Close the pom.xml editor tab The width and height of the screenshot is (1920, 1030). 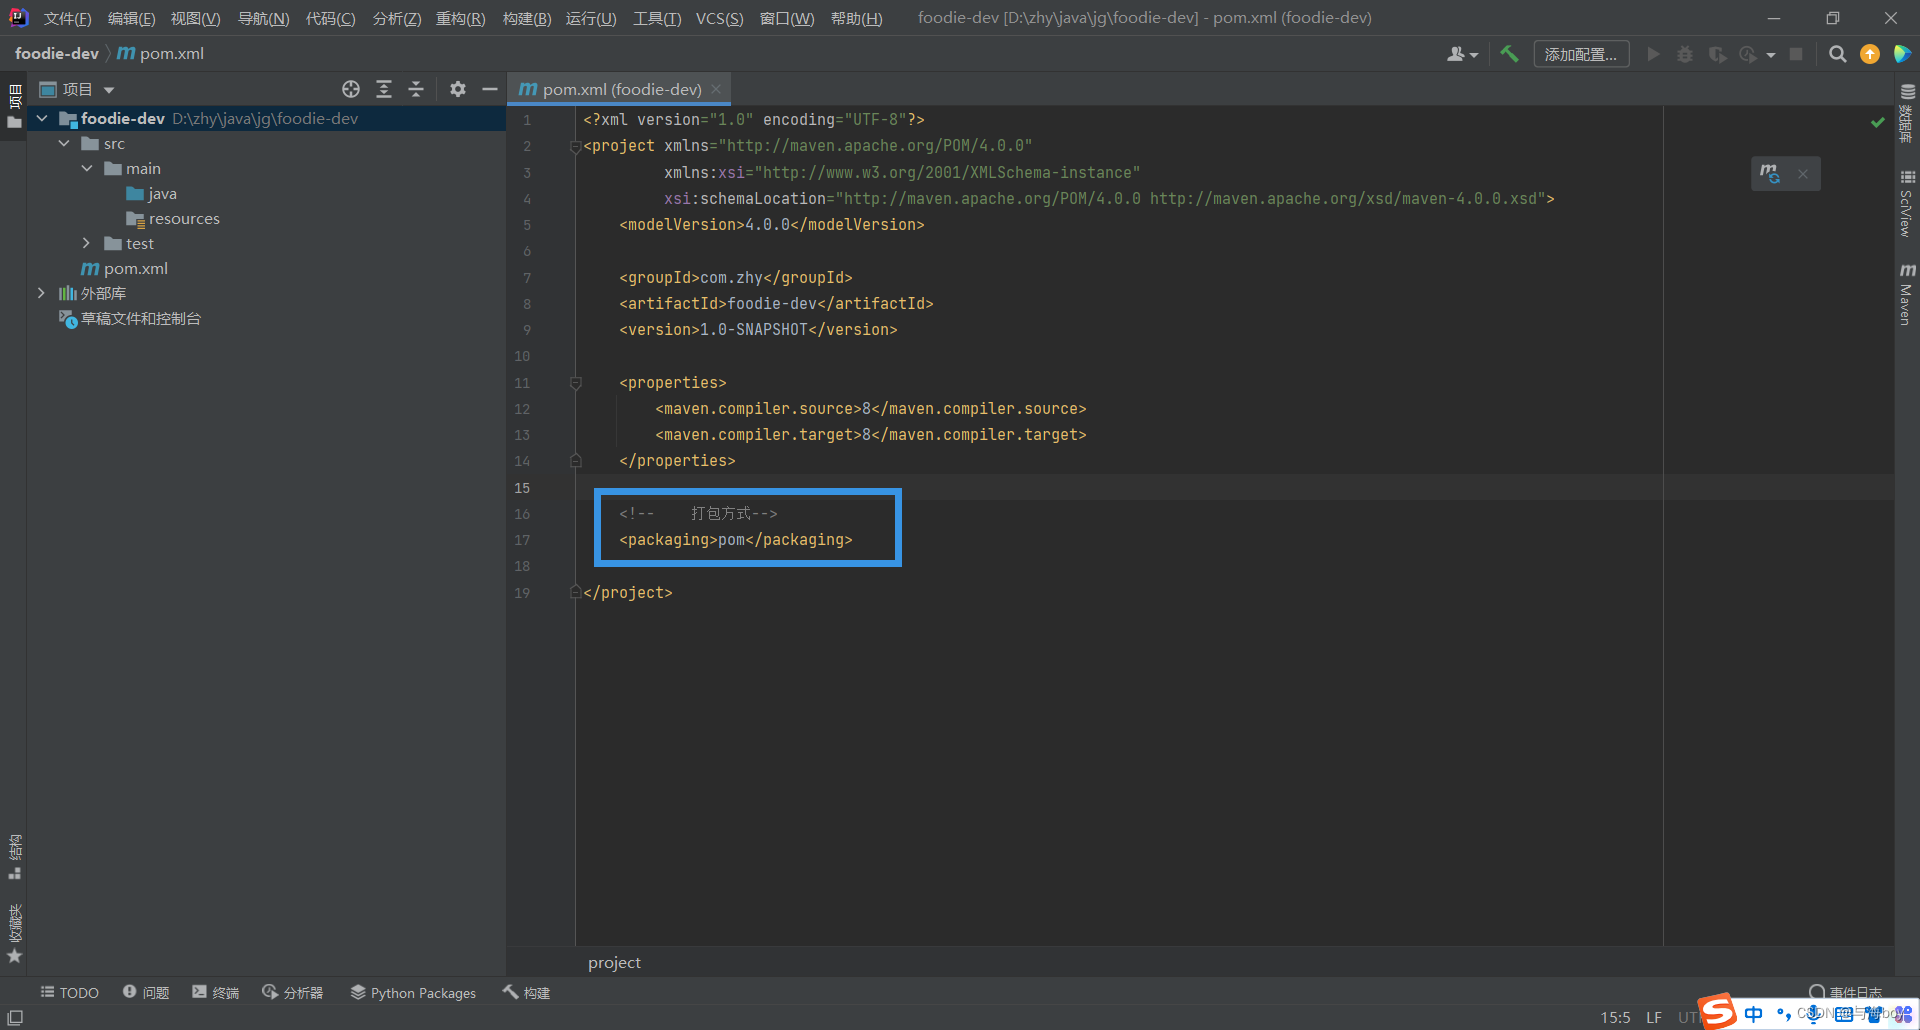point(716,89)
